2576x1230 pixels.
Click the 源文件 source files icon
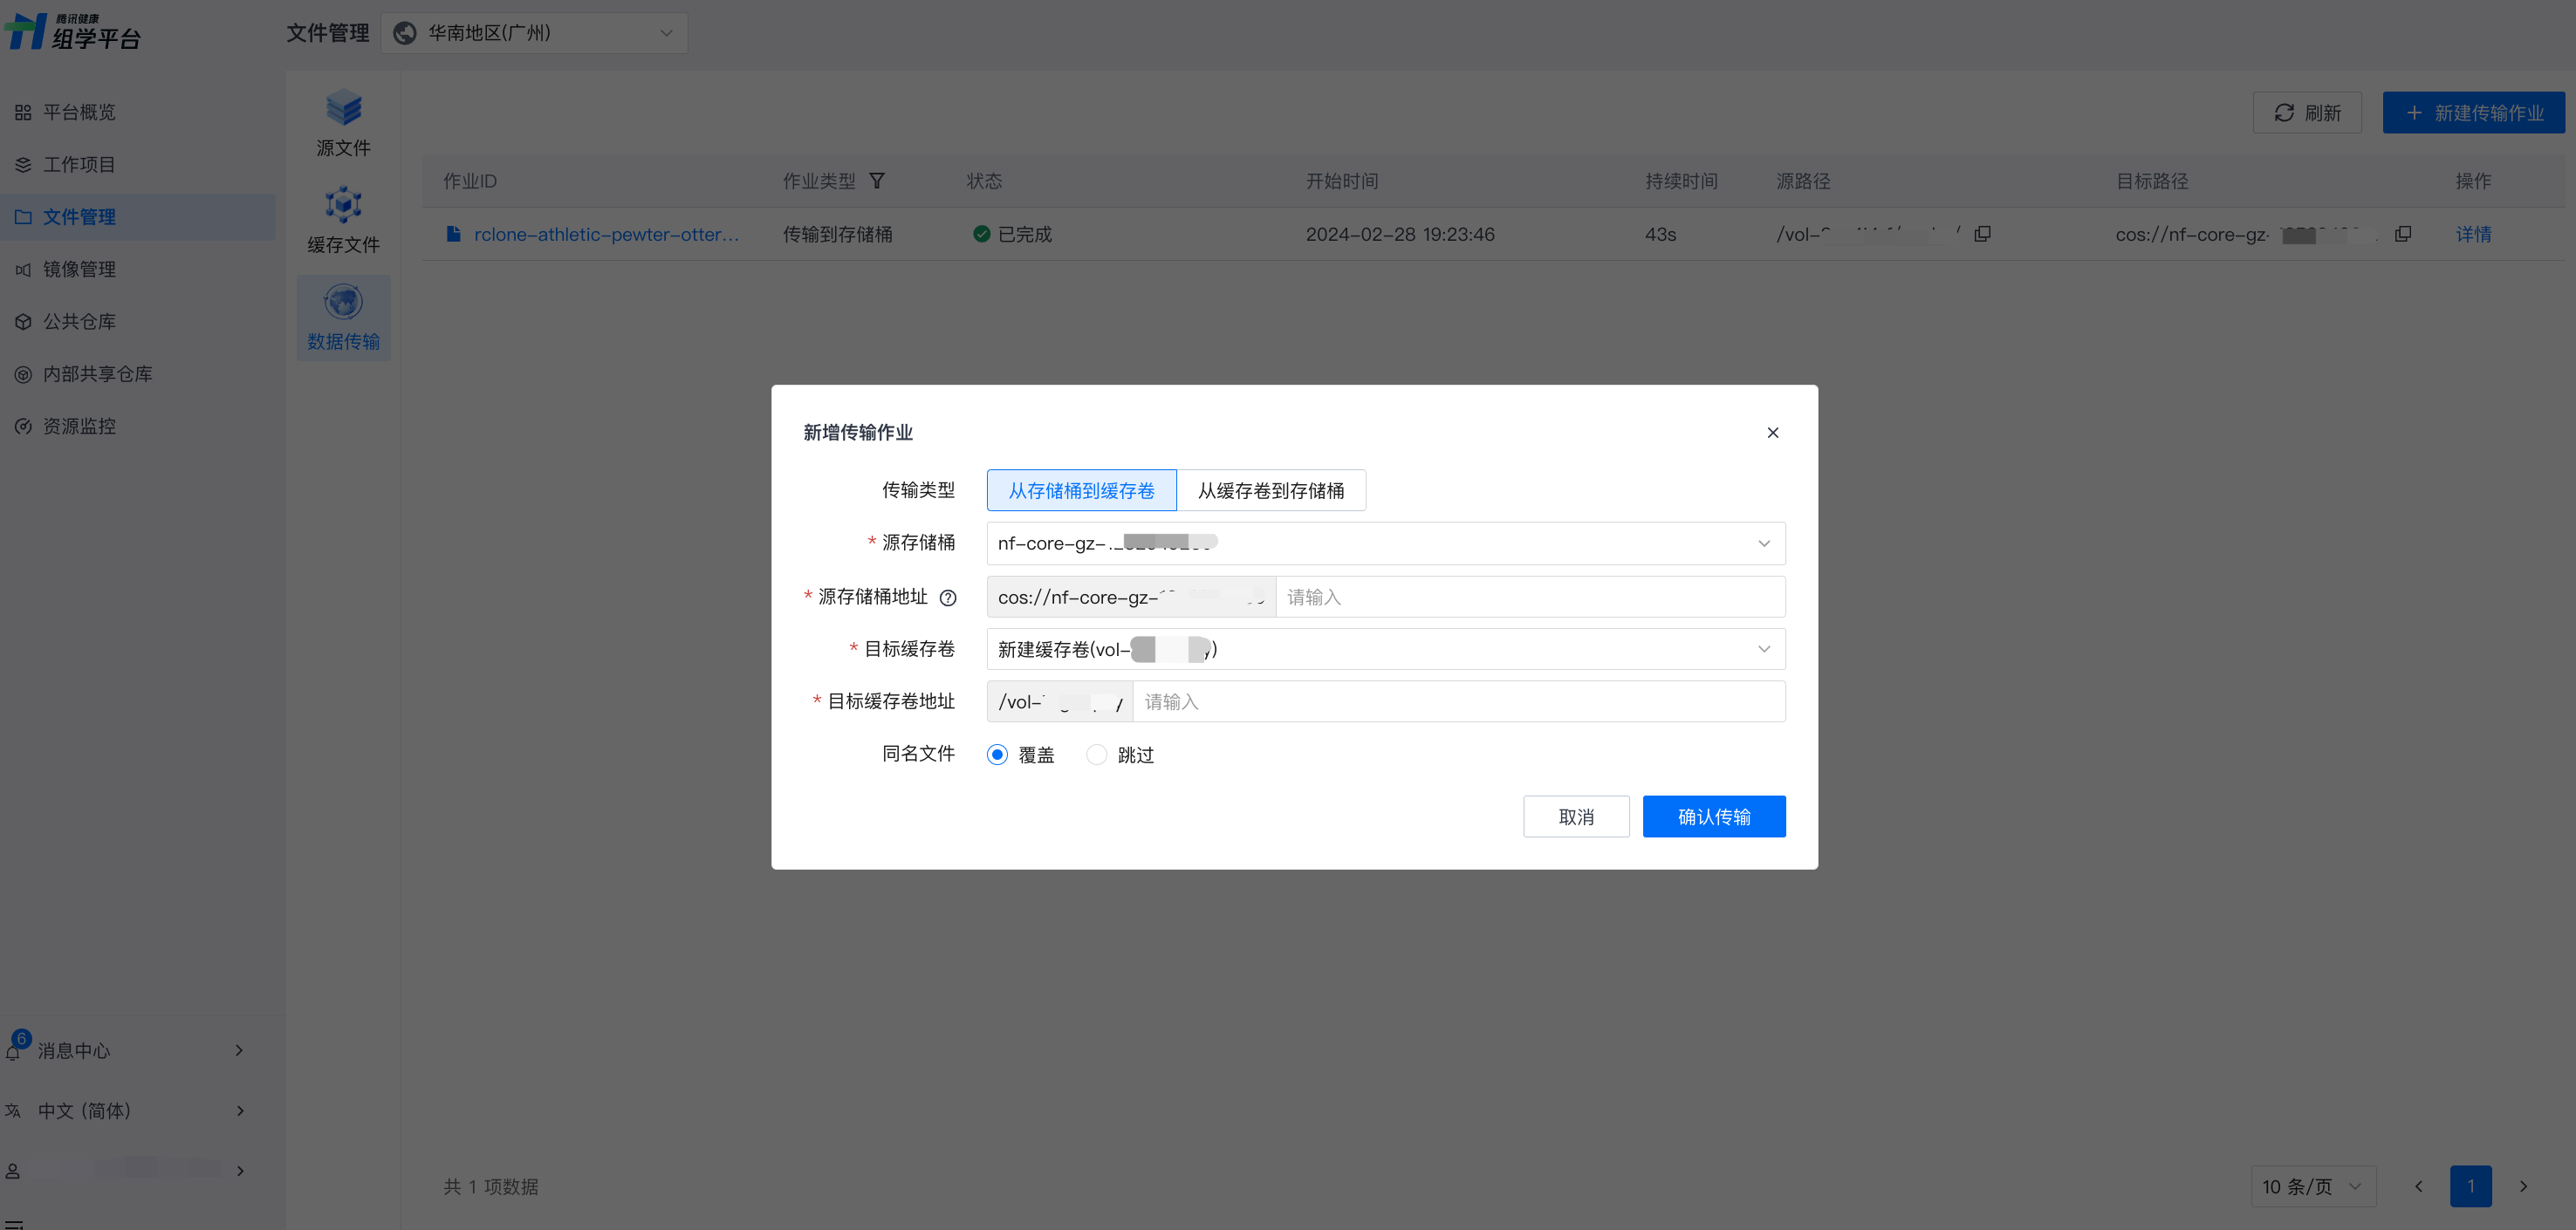(343, 108)
